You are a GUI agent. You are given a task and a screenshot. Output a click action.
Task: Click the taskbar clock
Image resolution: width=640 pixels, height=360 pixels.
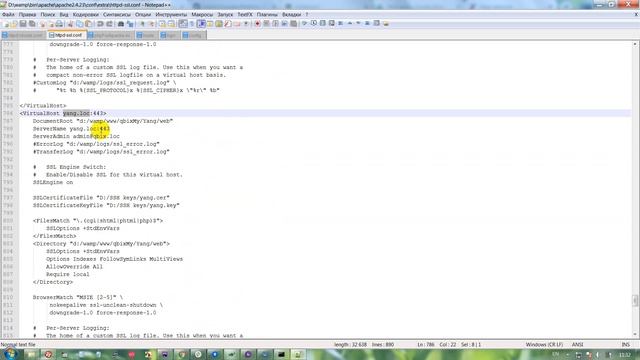[x=625, y=354]
